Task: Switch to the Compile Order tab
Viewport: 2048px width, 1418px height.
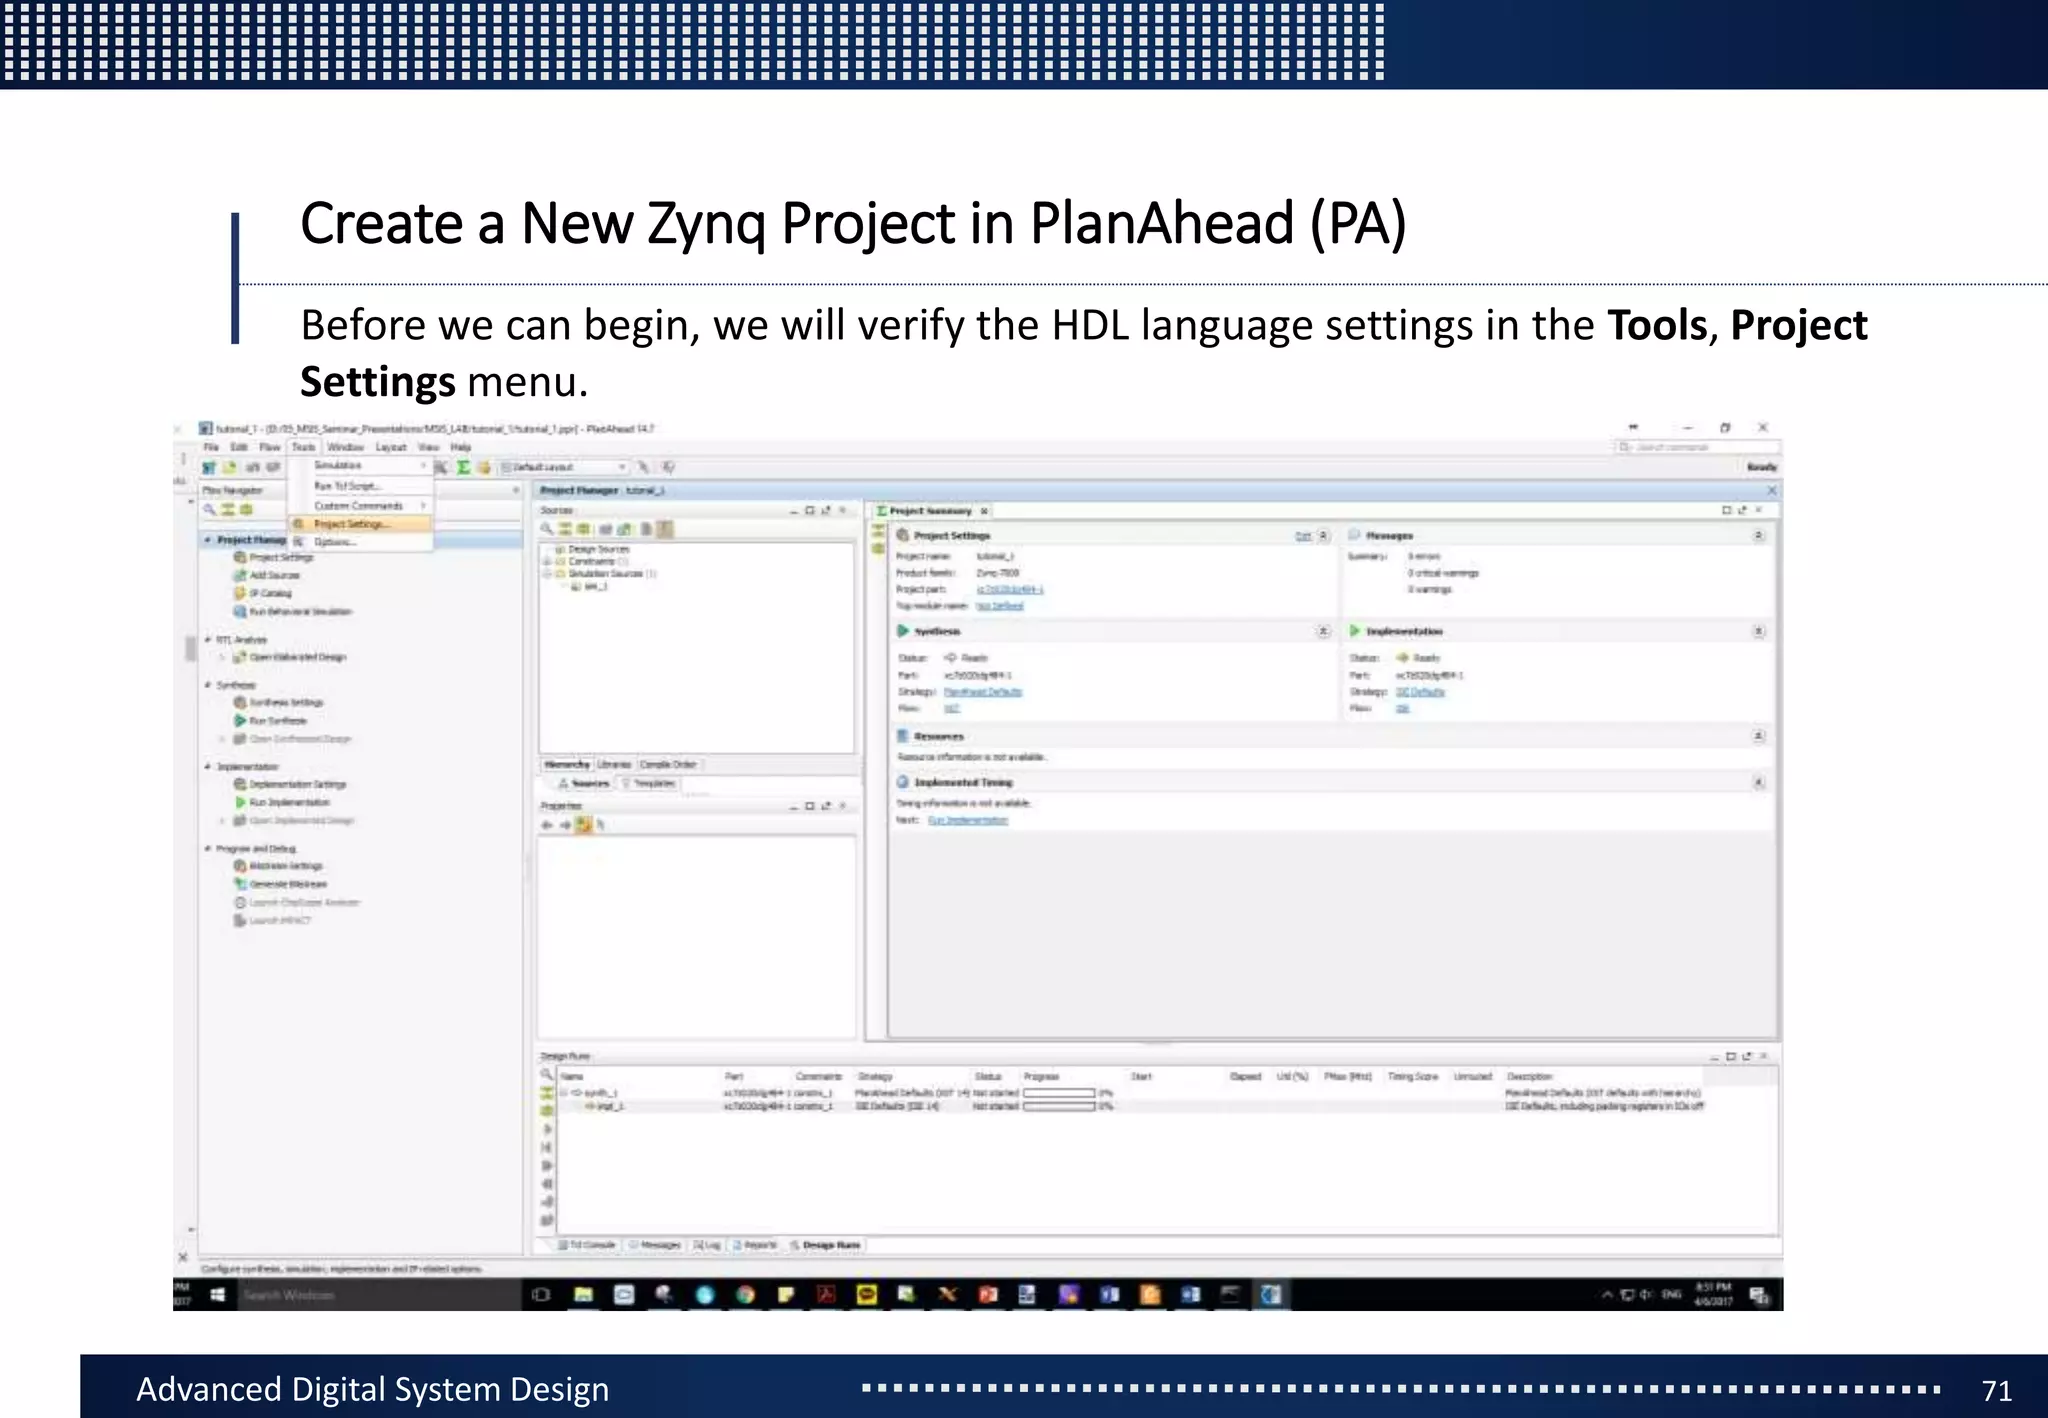Action: click(667, 764)
